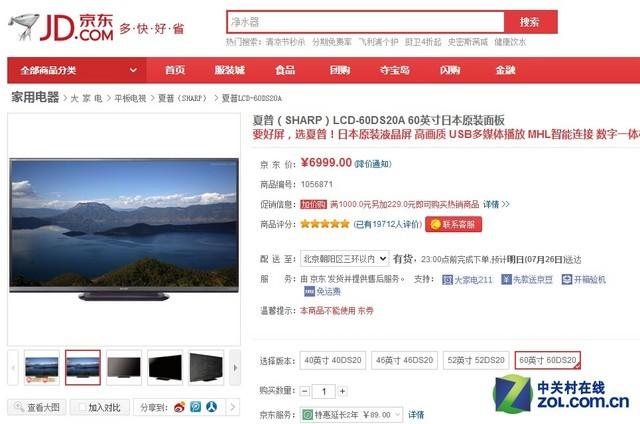Increase purchase quantity with plus button

click(342, 391)
